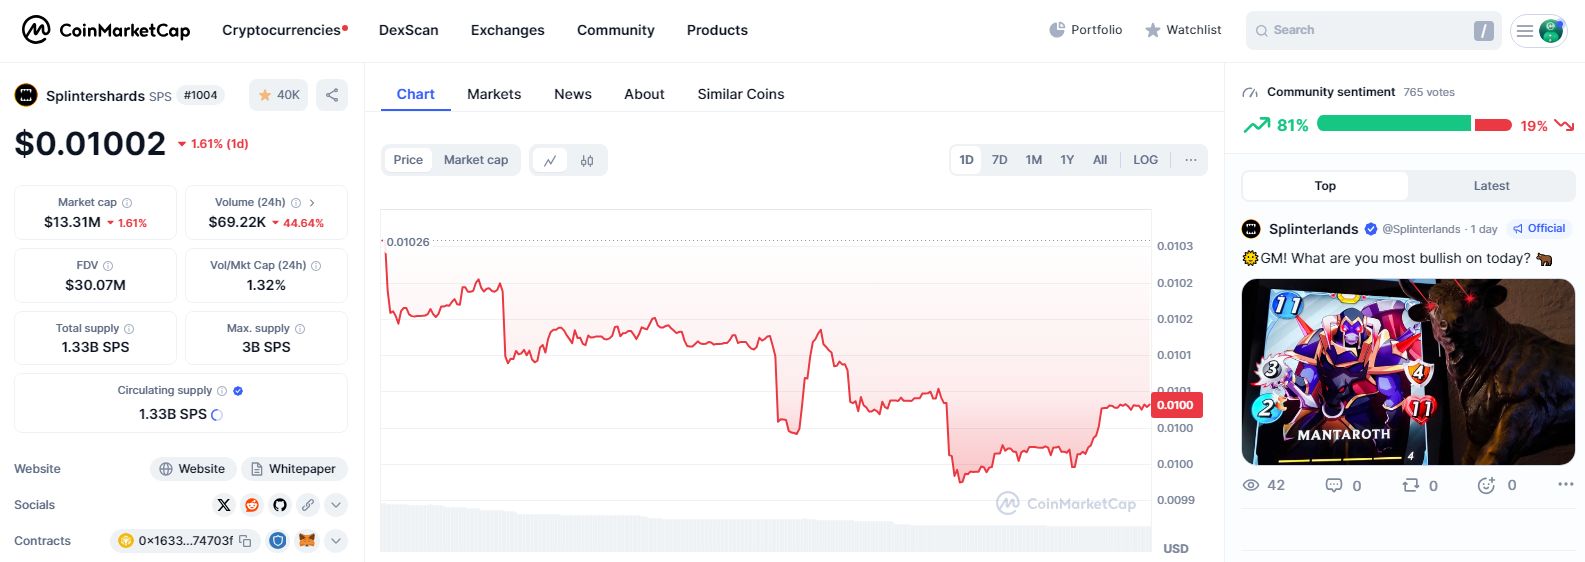Switch to the About tab
Image resolution: width=1585 pixels, height=562 pixels.
tap(644, 94)
